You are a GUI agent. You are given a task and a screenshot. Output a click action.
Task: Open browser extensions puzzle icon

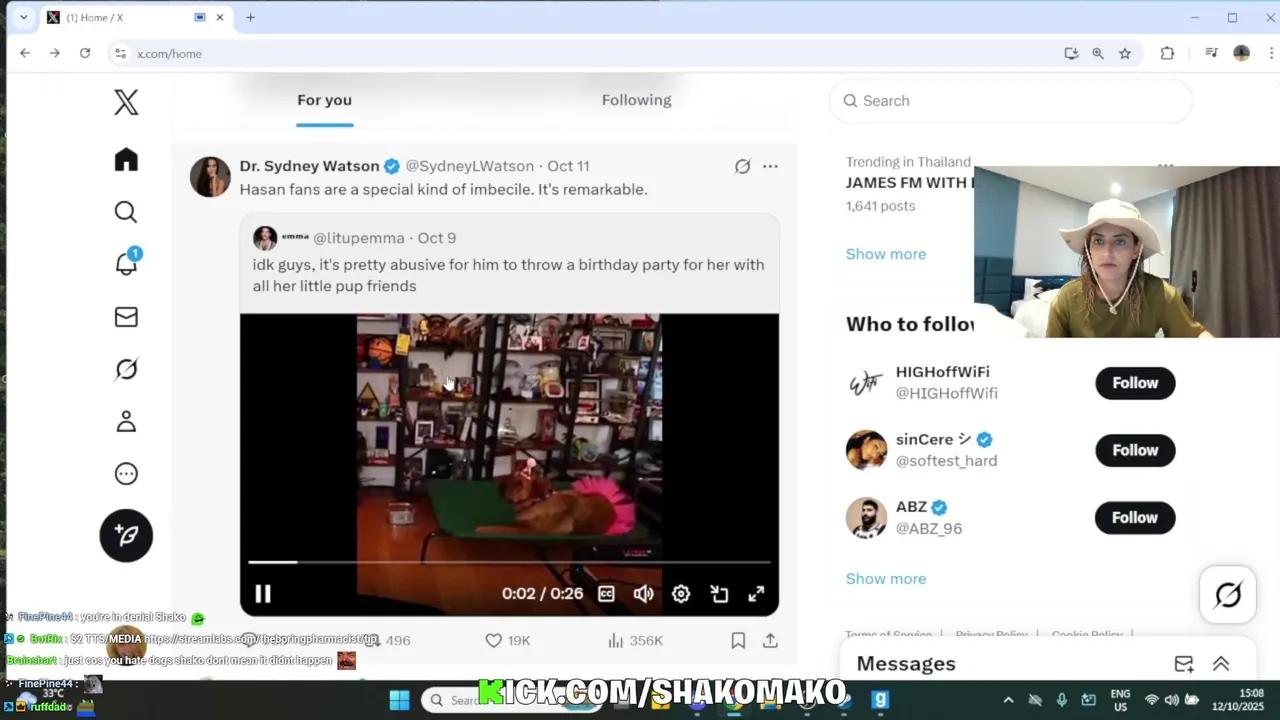click(x=1167, y=54)
